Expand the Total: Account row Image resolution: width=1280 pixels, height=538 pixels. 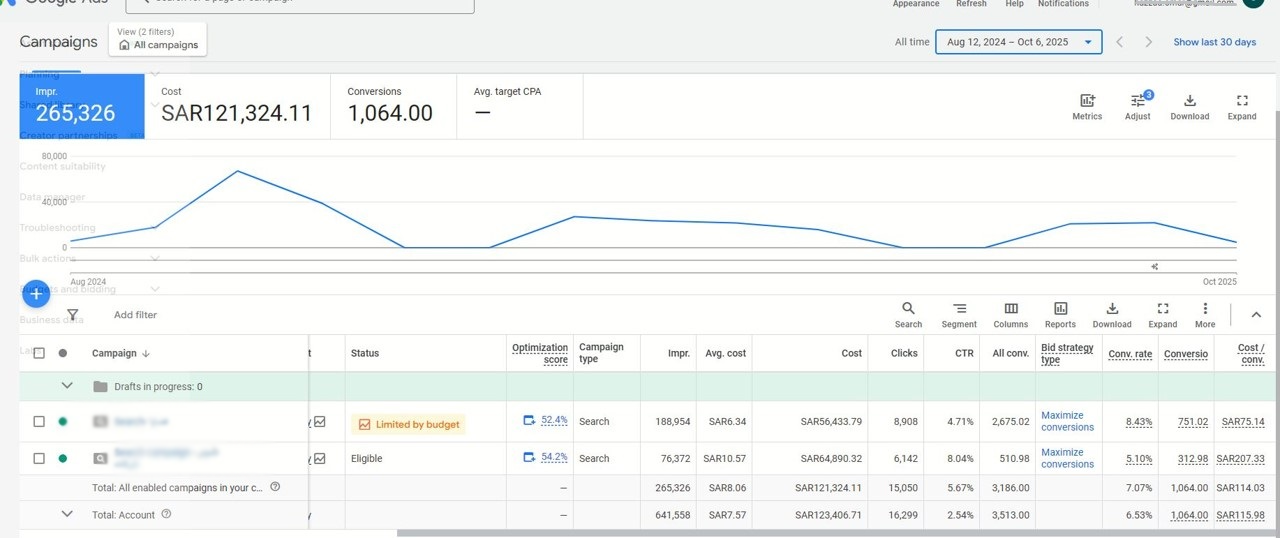pyautogui.click(x=68, y=514)
